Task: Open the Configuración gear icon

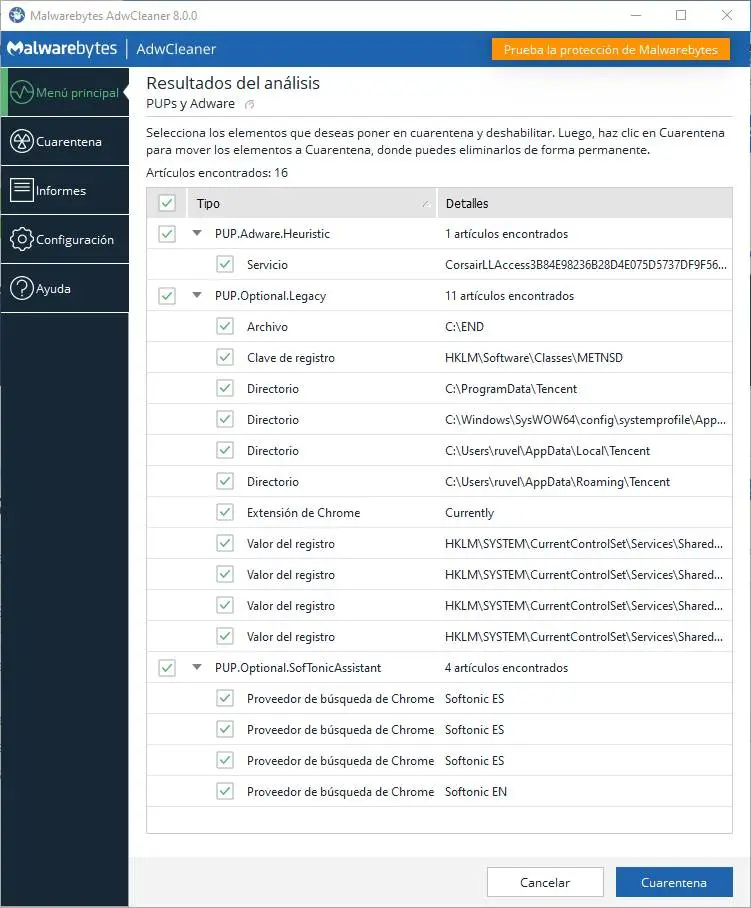Action: (x=22, y=240)
